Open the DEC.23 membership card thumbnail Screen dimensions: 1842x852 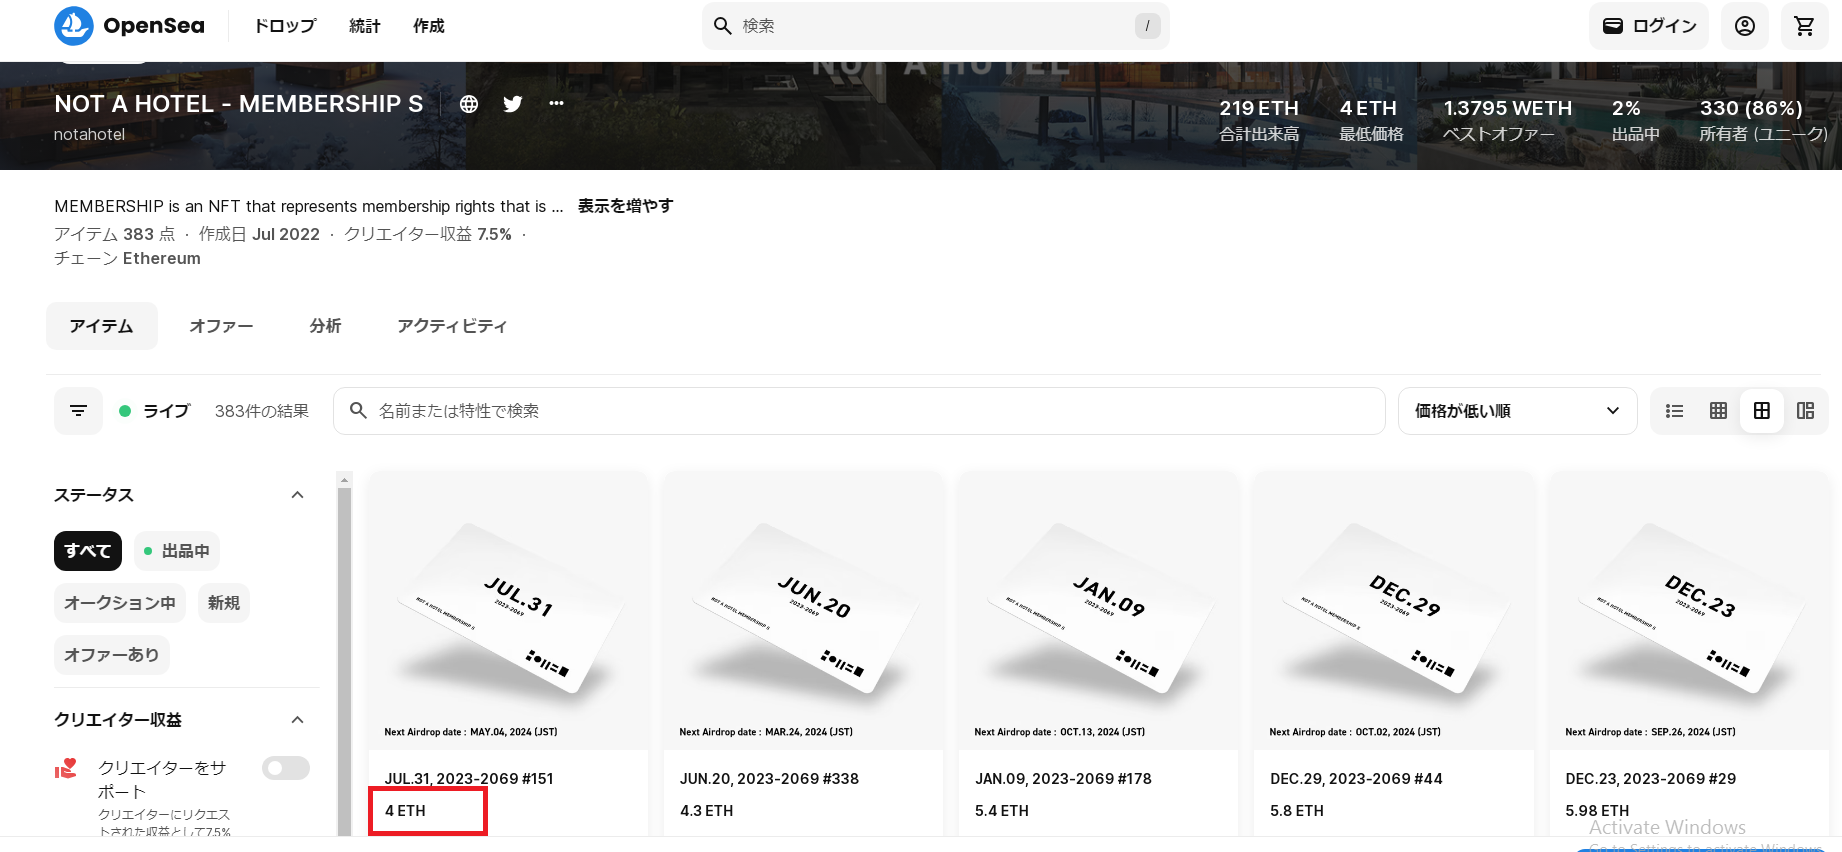(x=1689, y=610)
